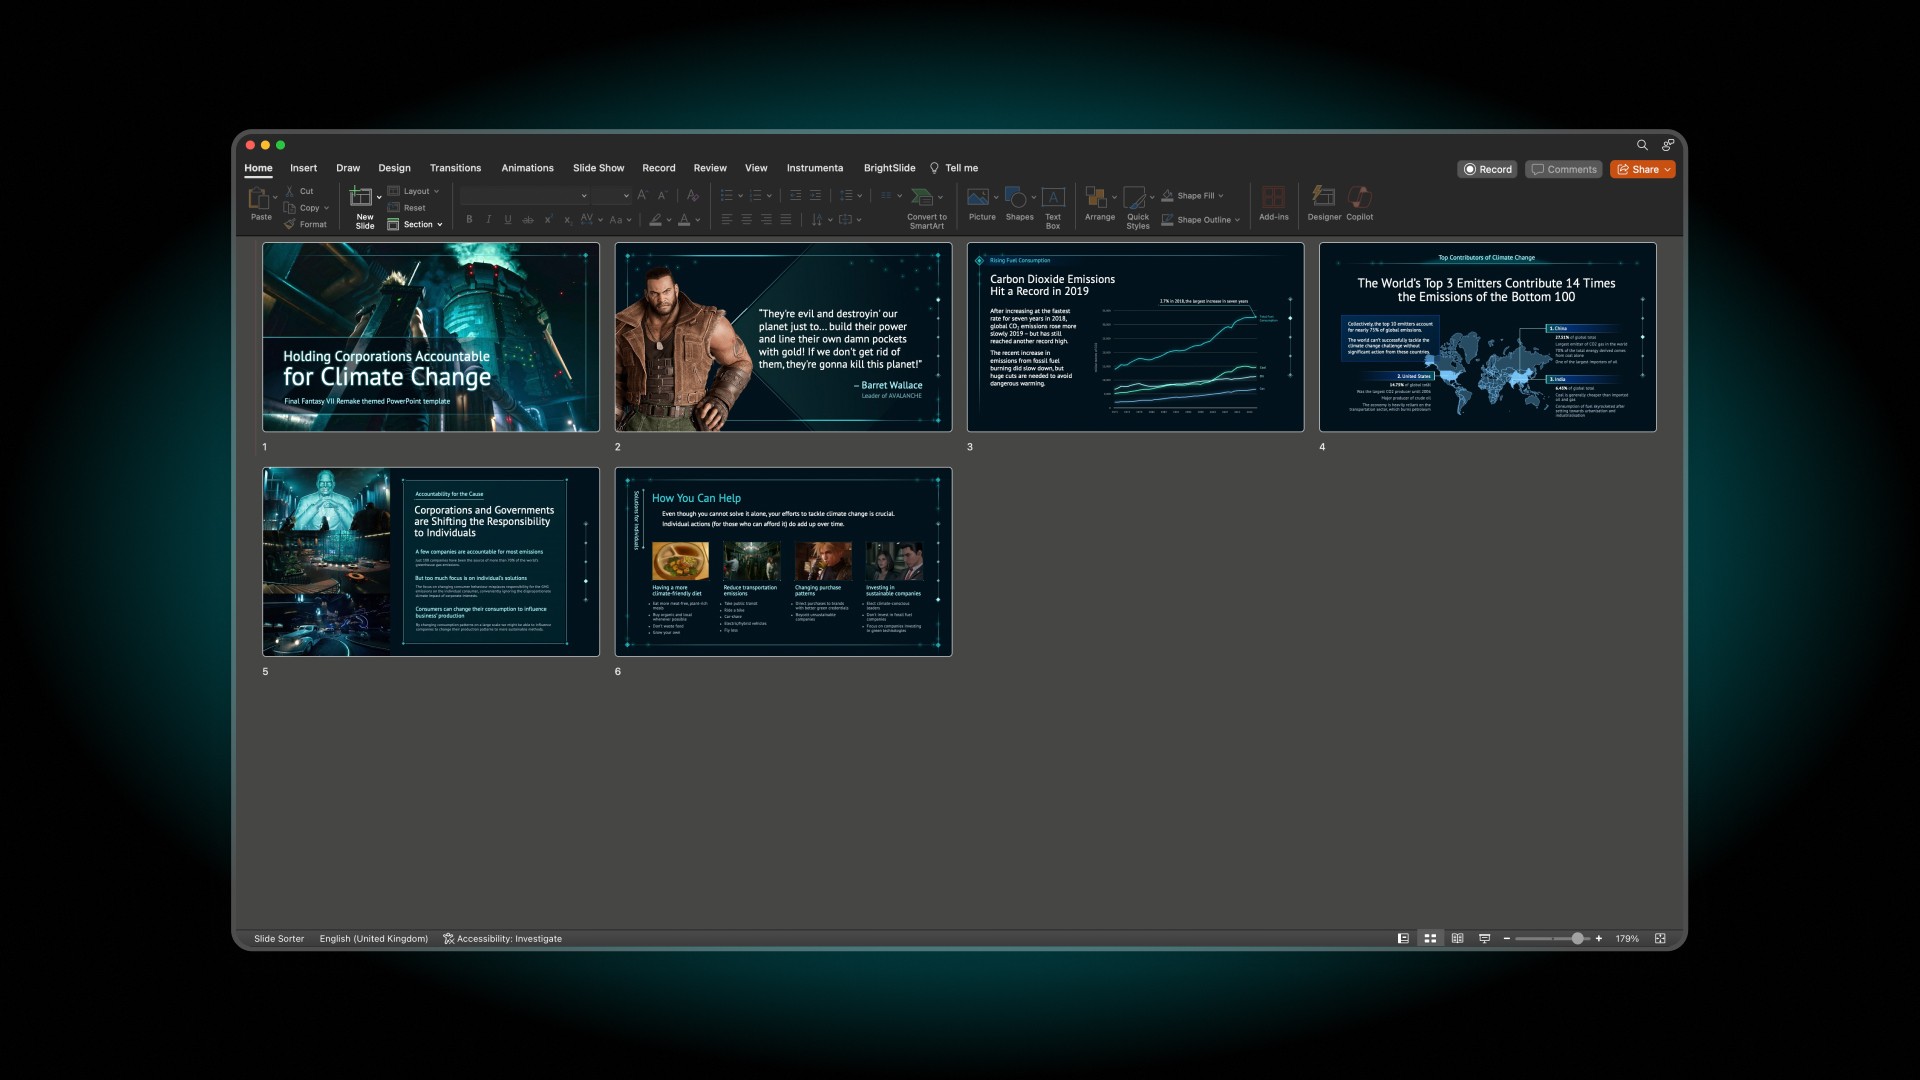
Task: Click the New Slide icon
Action: 361,197
